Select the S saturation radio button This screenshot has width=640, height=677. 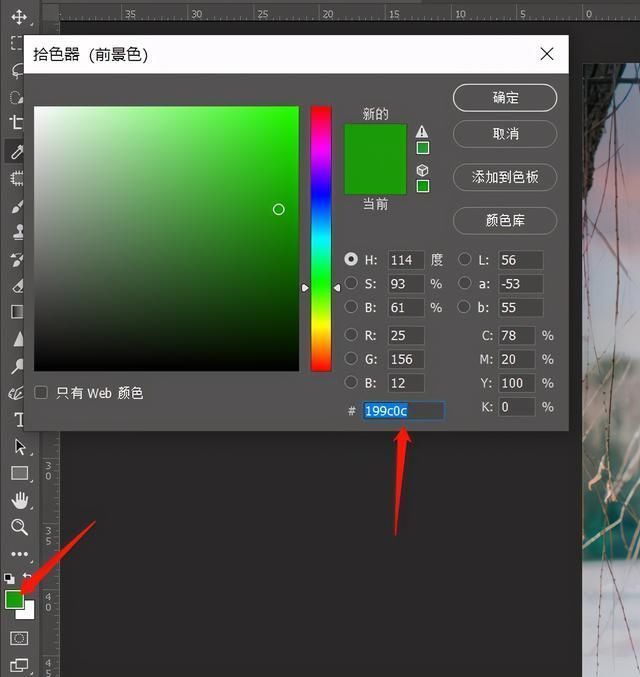click(x=351, y=283)
